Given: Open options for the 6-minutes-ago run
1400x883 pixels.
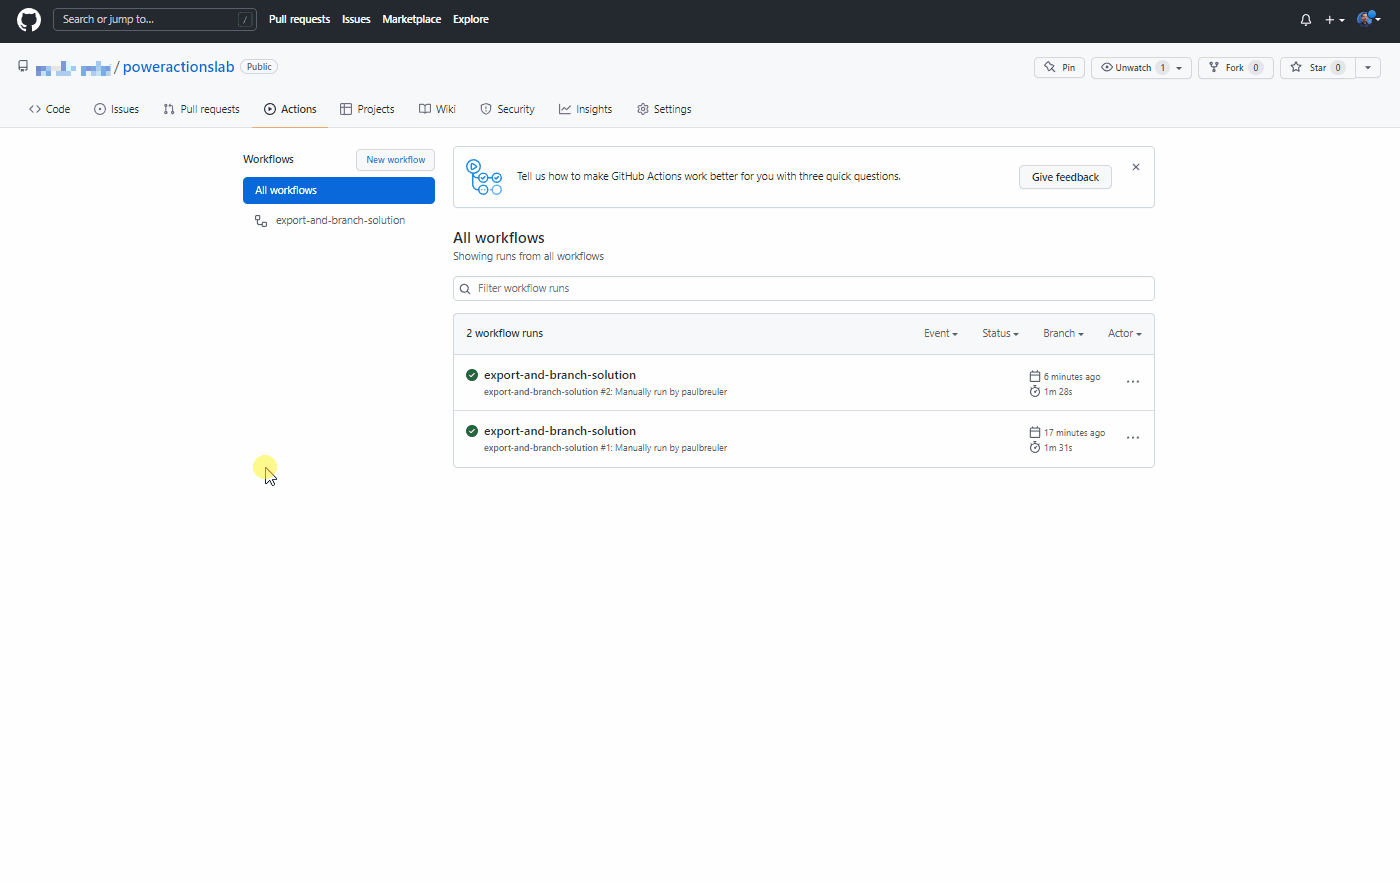Looking at the screenshot, I should tap(1133, 382).
